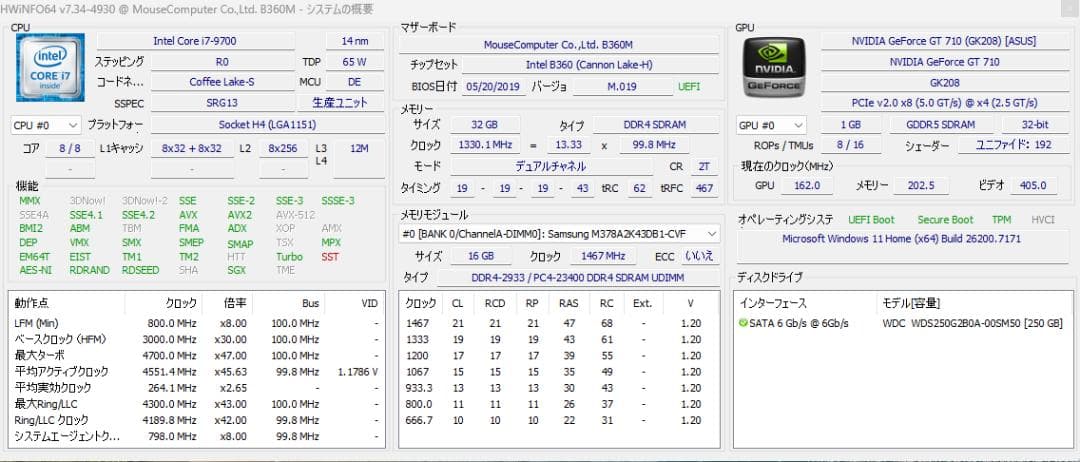Click the インターフェース column header

coord(773,304)
